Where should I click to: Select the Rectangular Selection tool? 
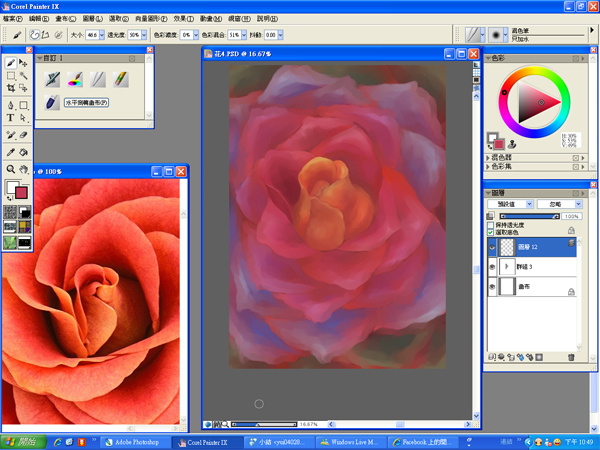tap(11, 76)
